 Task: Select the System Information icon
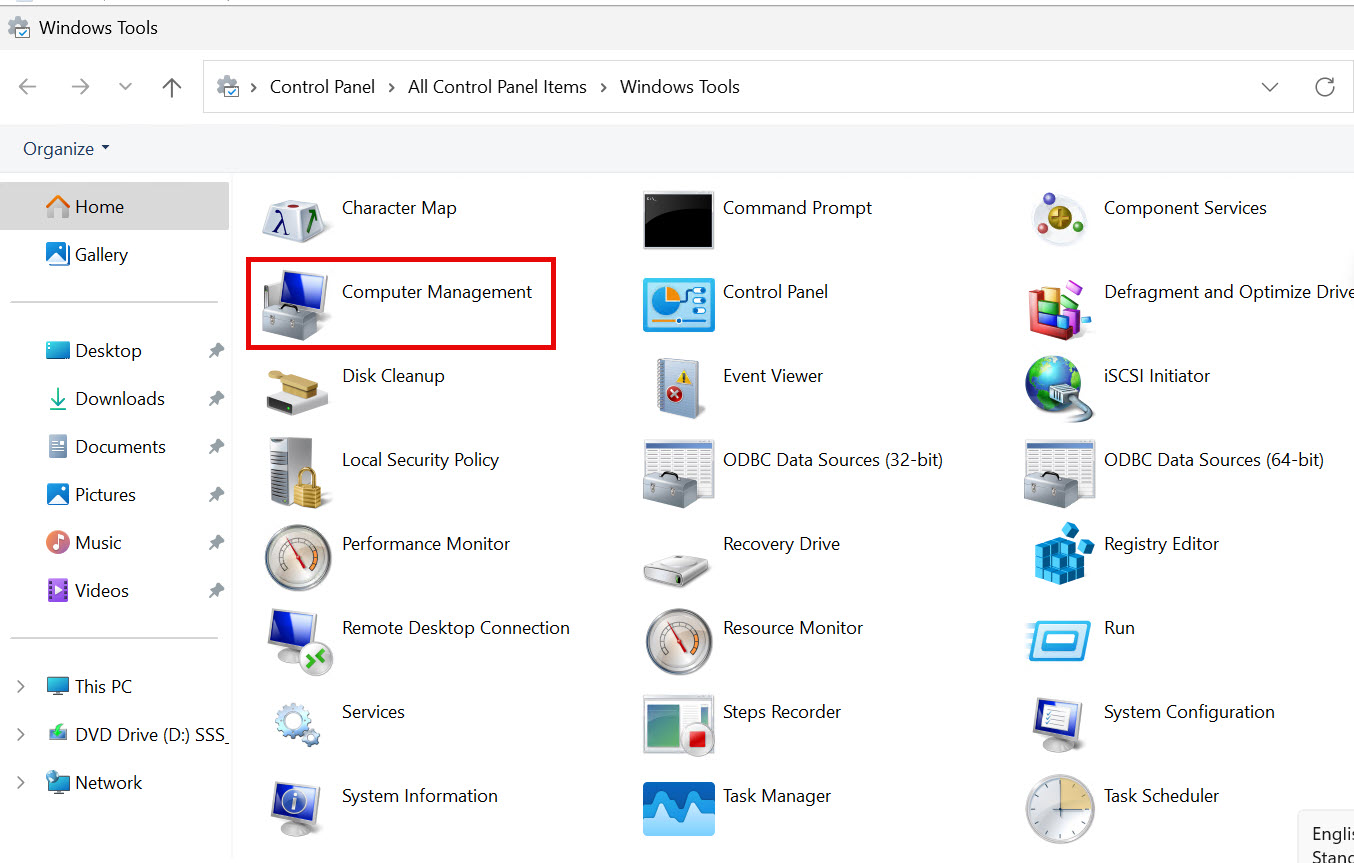pyautogui.click(x=297, y=809)
